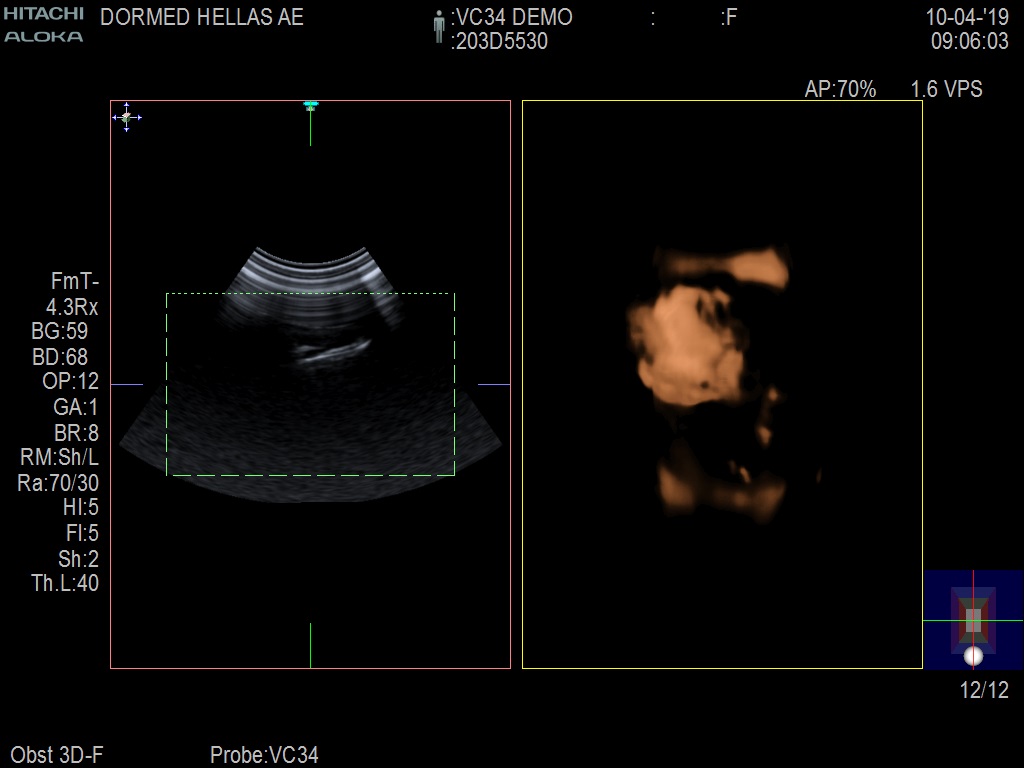Click the patient figure icon beside VC34 DEMO

tap(438, 27)
